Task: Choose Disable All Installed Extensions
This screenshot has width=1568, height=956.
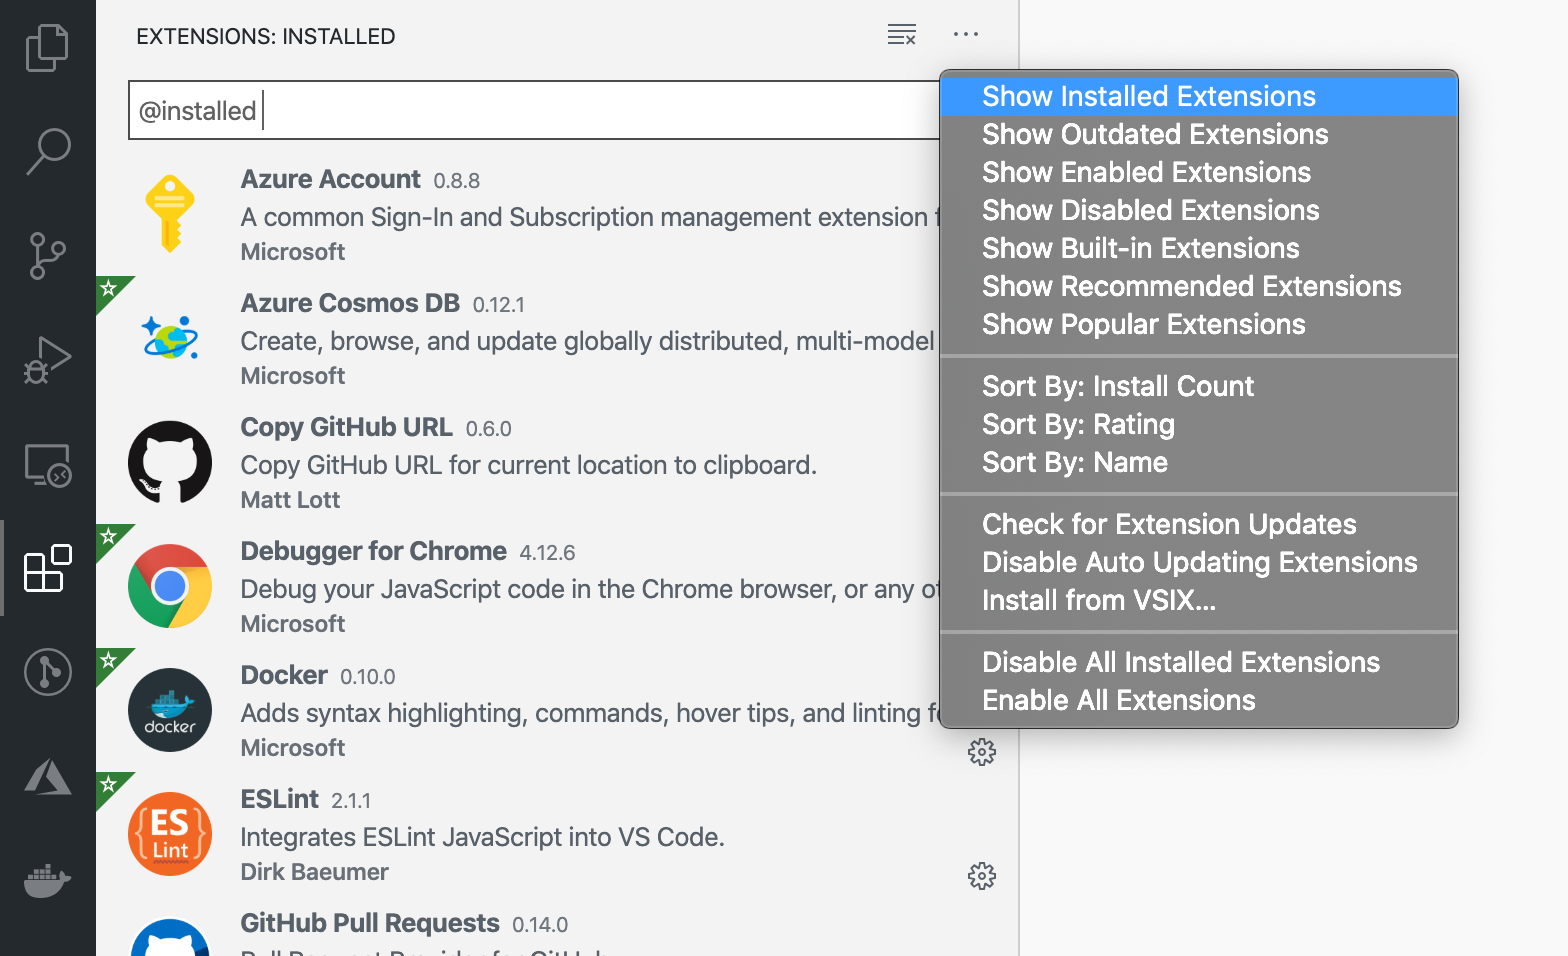Action: click(x=1180, y=662)
